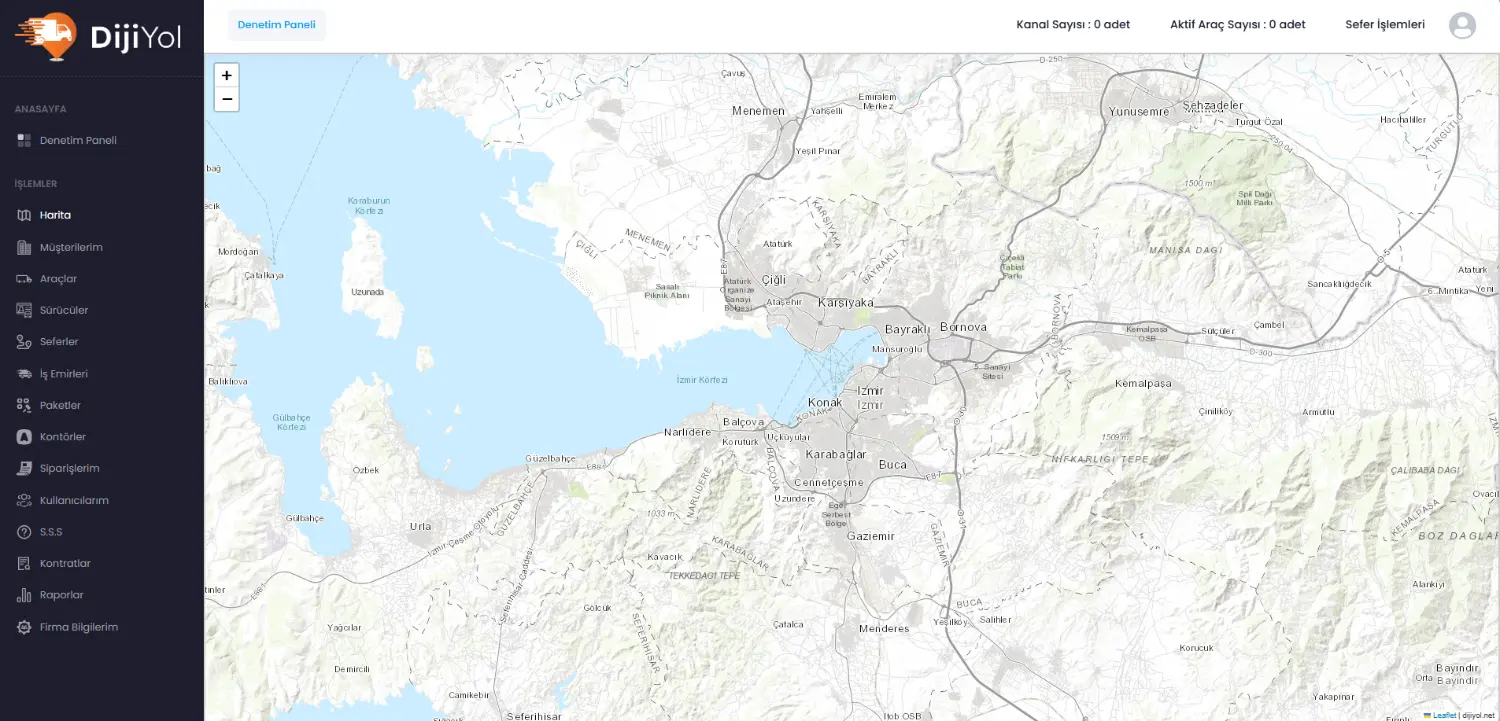
Task: Click the Araçlar truck icon
Action: [24, 279]
